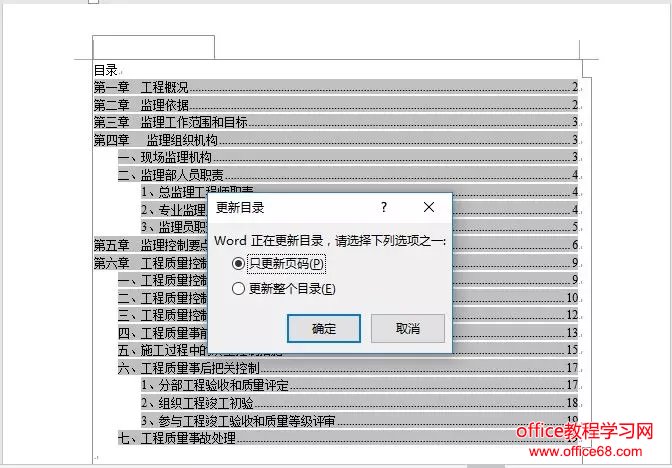This screenshot has width=672, height=468.
Task: Click the 二、监理部人员职责 sub-entry
Action: tap(348, 175)
